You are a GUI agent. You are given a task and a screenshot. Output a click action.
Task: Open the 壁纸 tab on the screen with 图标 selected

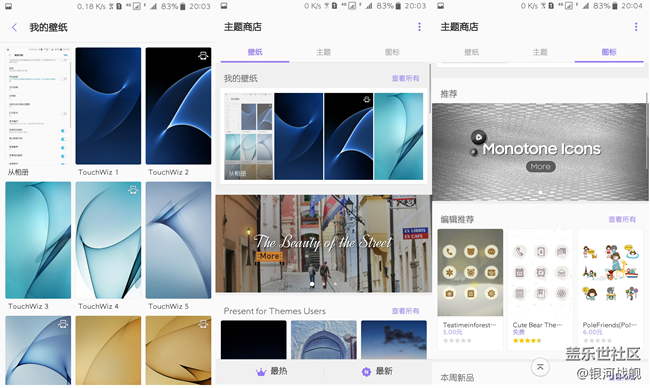coord(471,52)
